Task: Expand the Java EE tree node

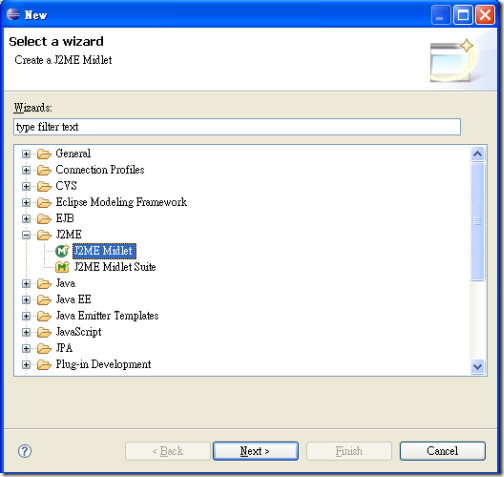Action: click(26, 300)
